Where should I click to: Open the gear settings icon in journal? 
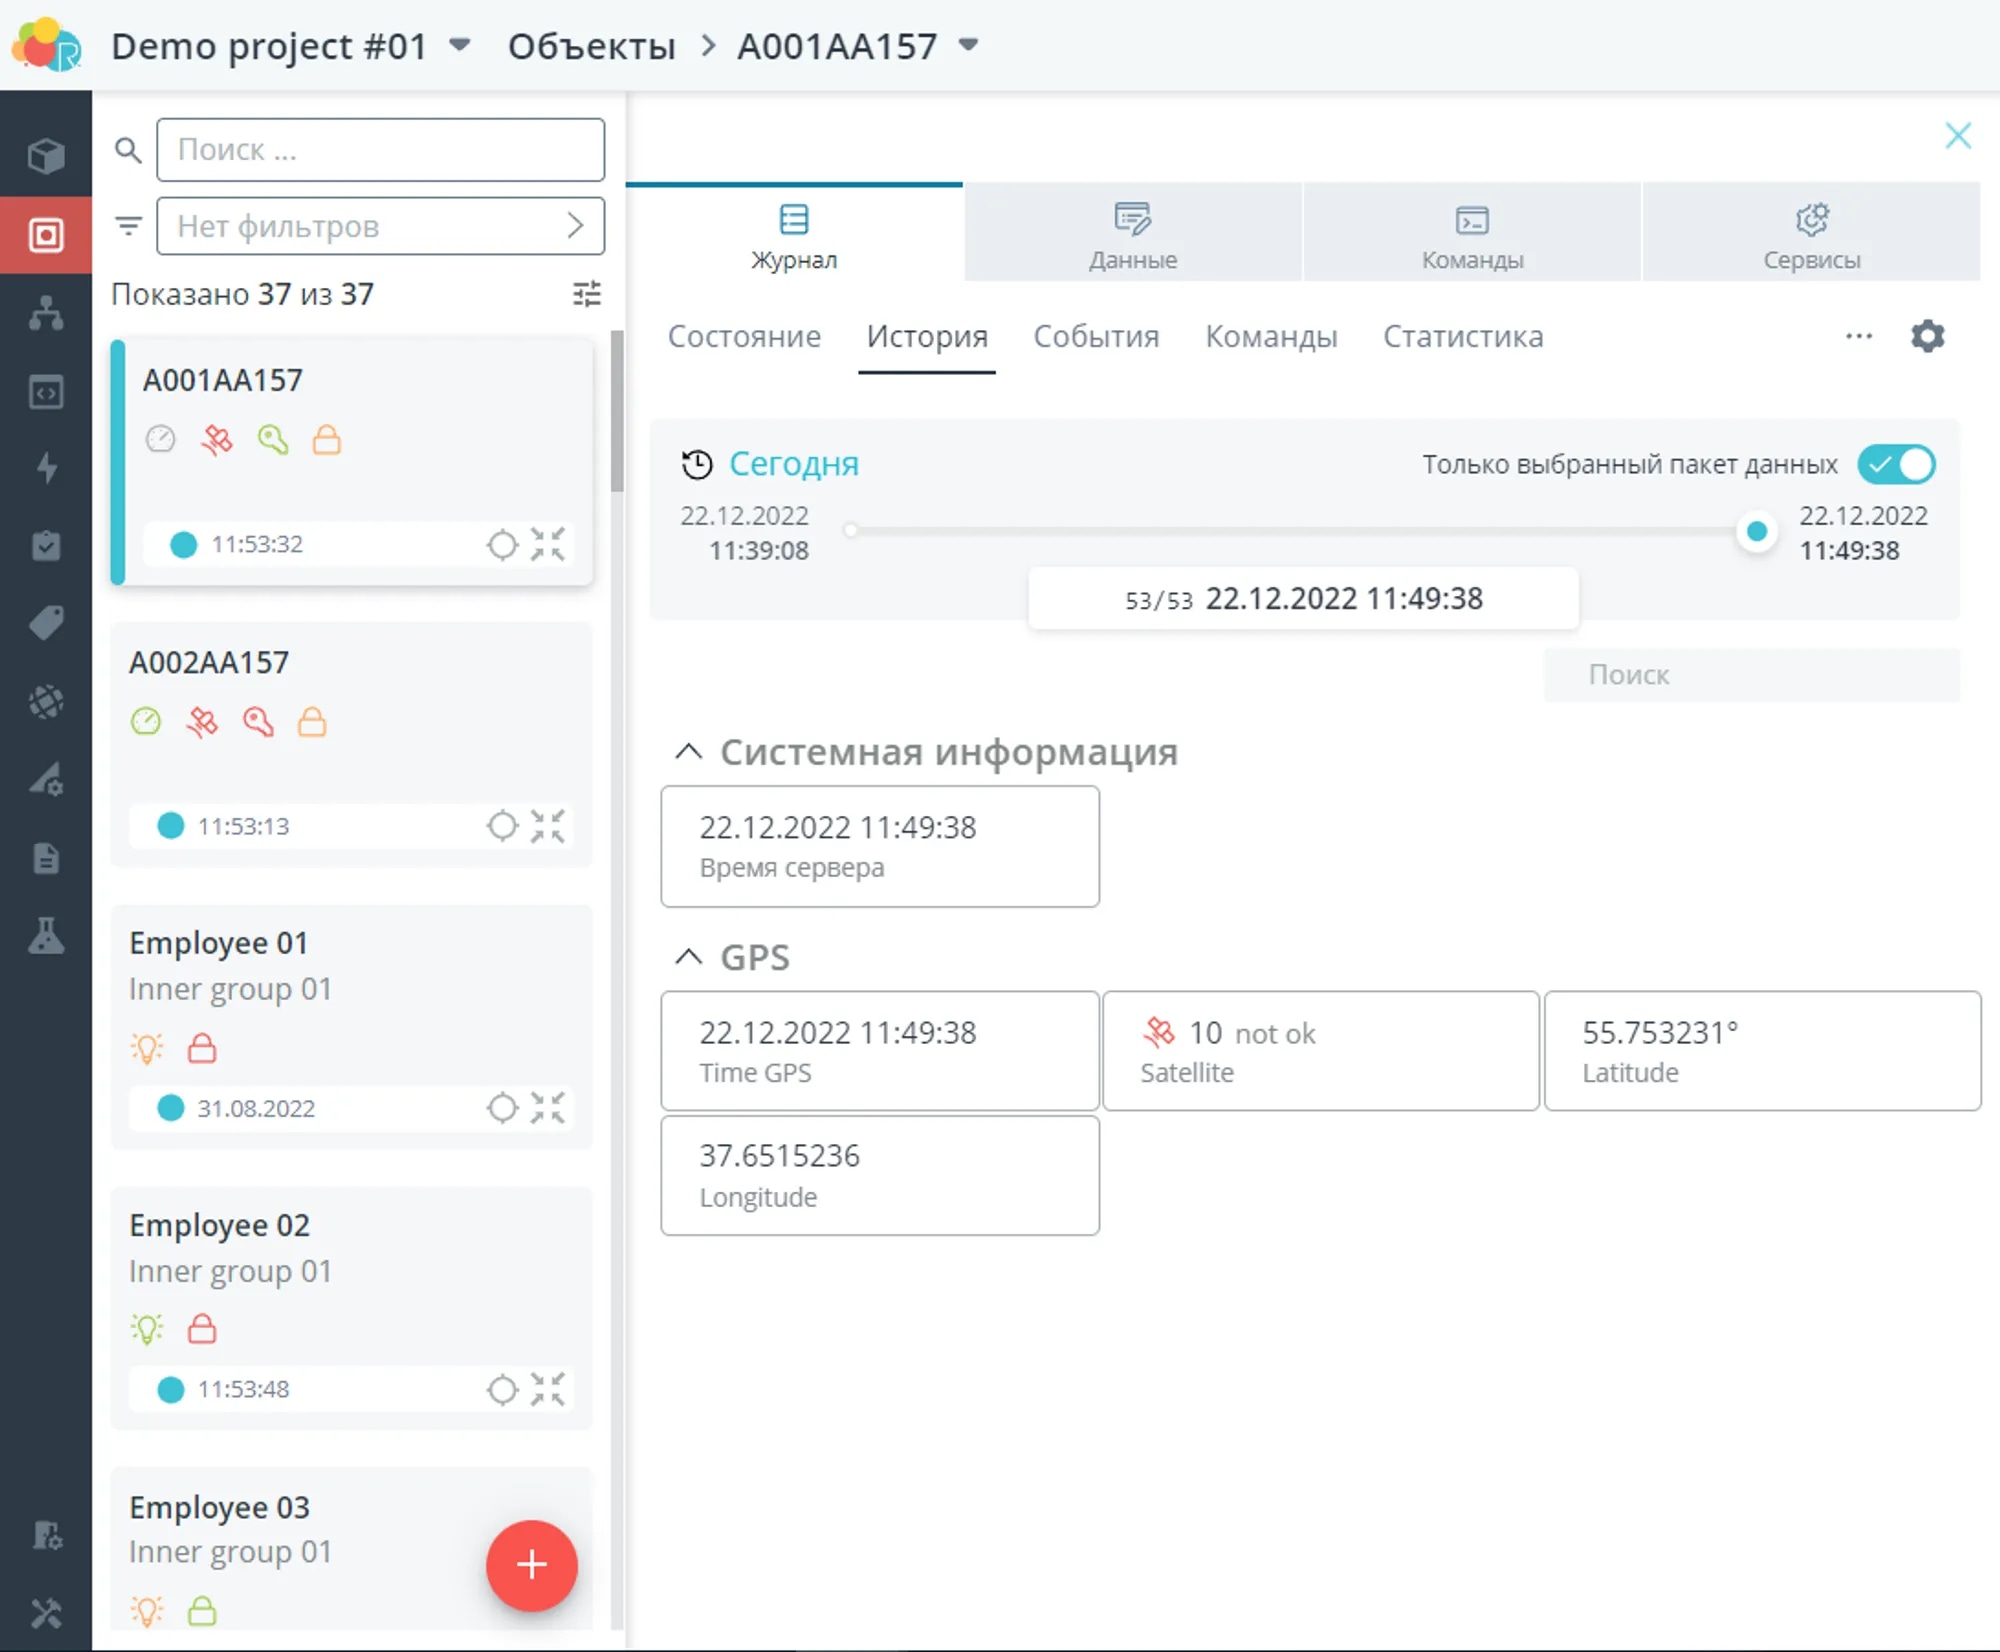[1927, 336]
